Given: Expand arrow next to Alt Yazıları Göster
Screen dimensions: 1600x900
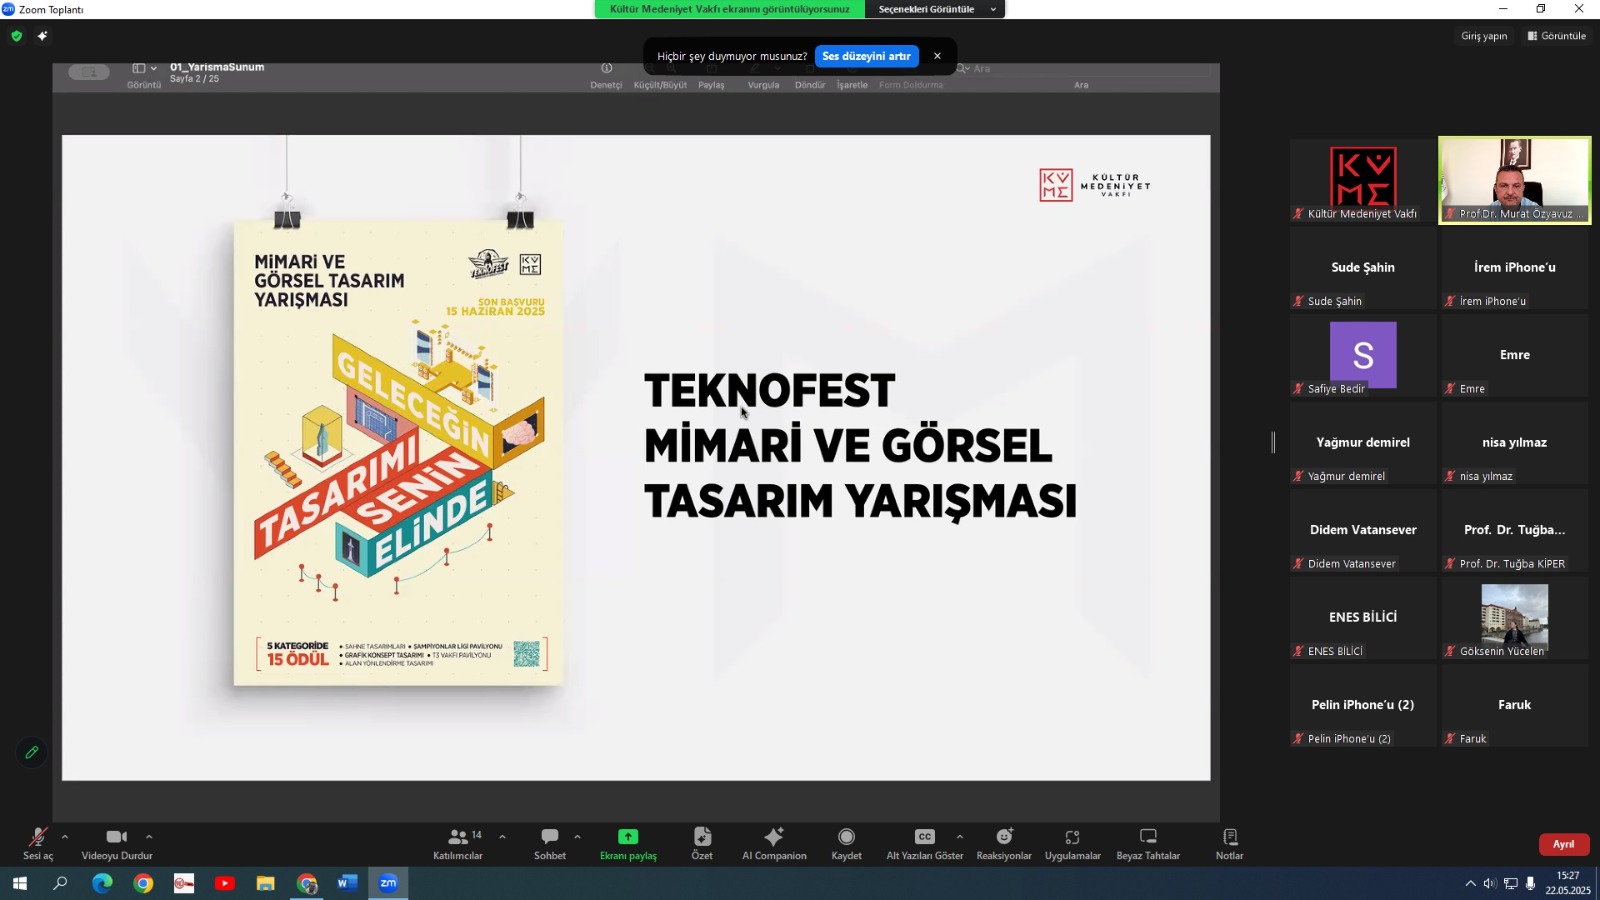Looking at the screenshot, I should pyautogui.click(x=960, y=837).
